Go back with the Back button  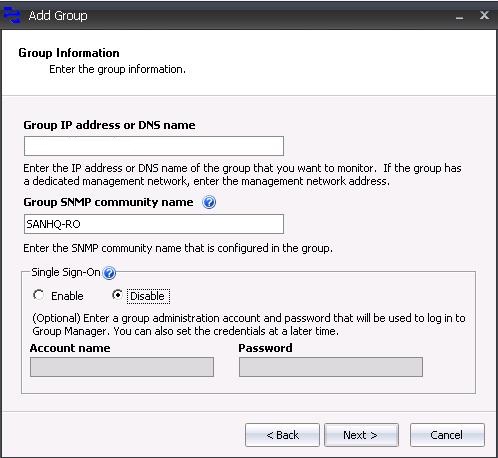pos(282,435)
